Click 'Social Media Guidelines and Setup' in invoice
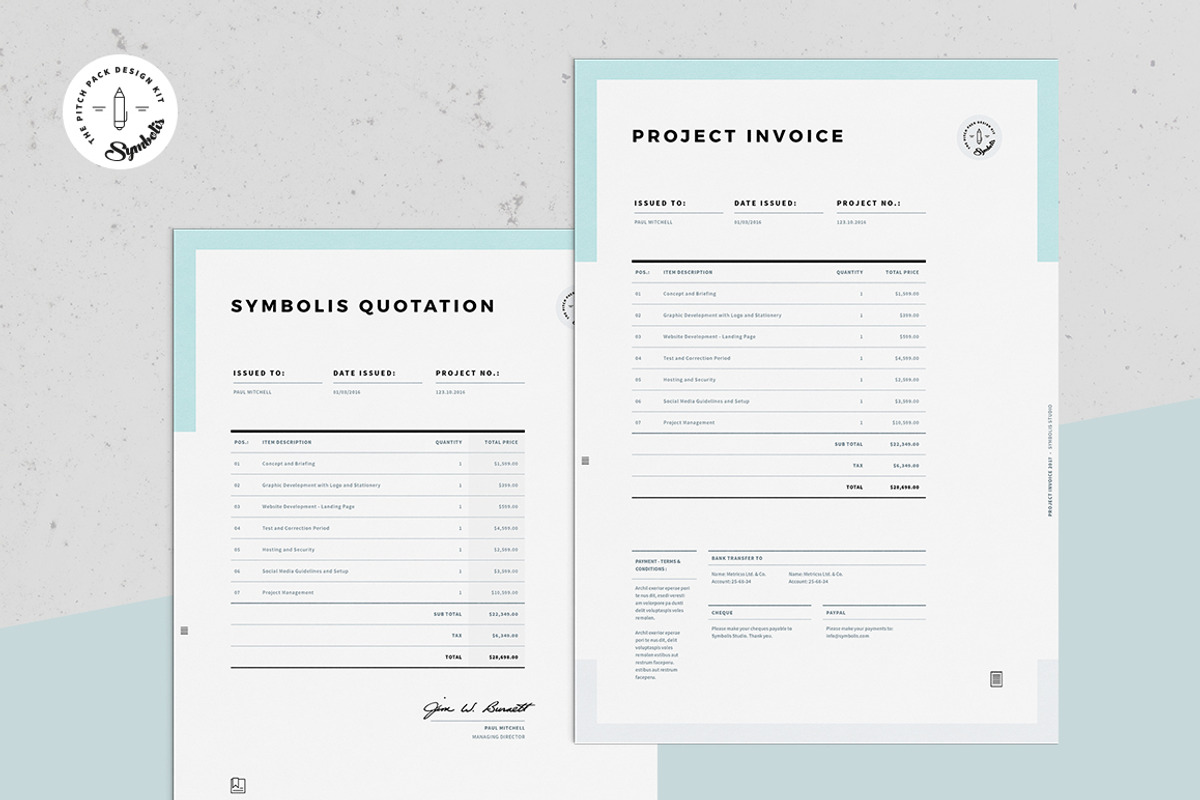1200x800 pixels. click(706, 401)
